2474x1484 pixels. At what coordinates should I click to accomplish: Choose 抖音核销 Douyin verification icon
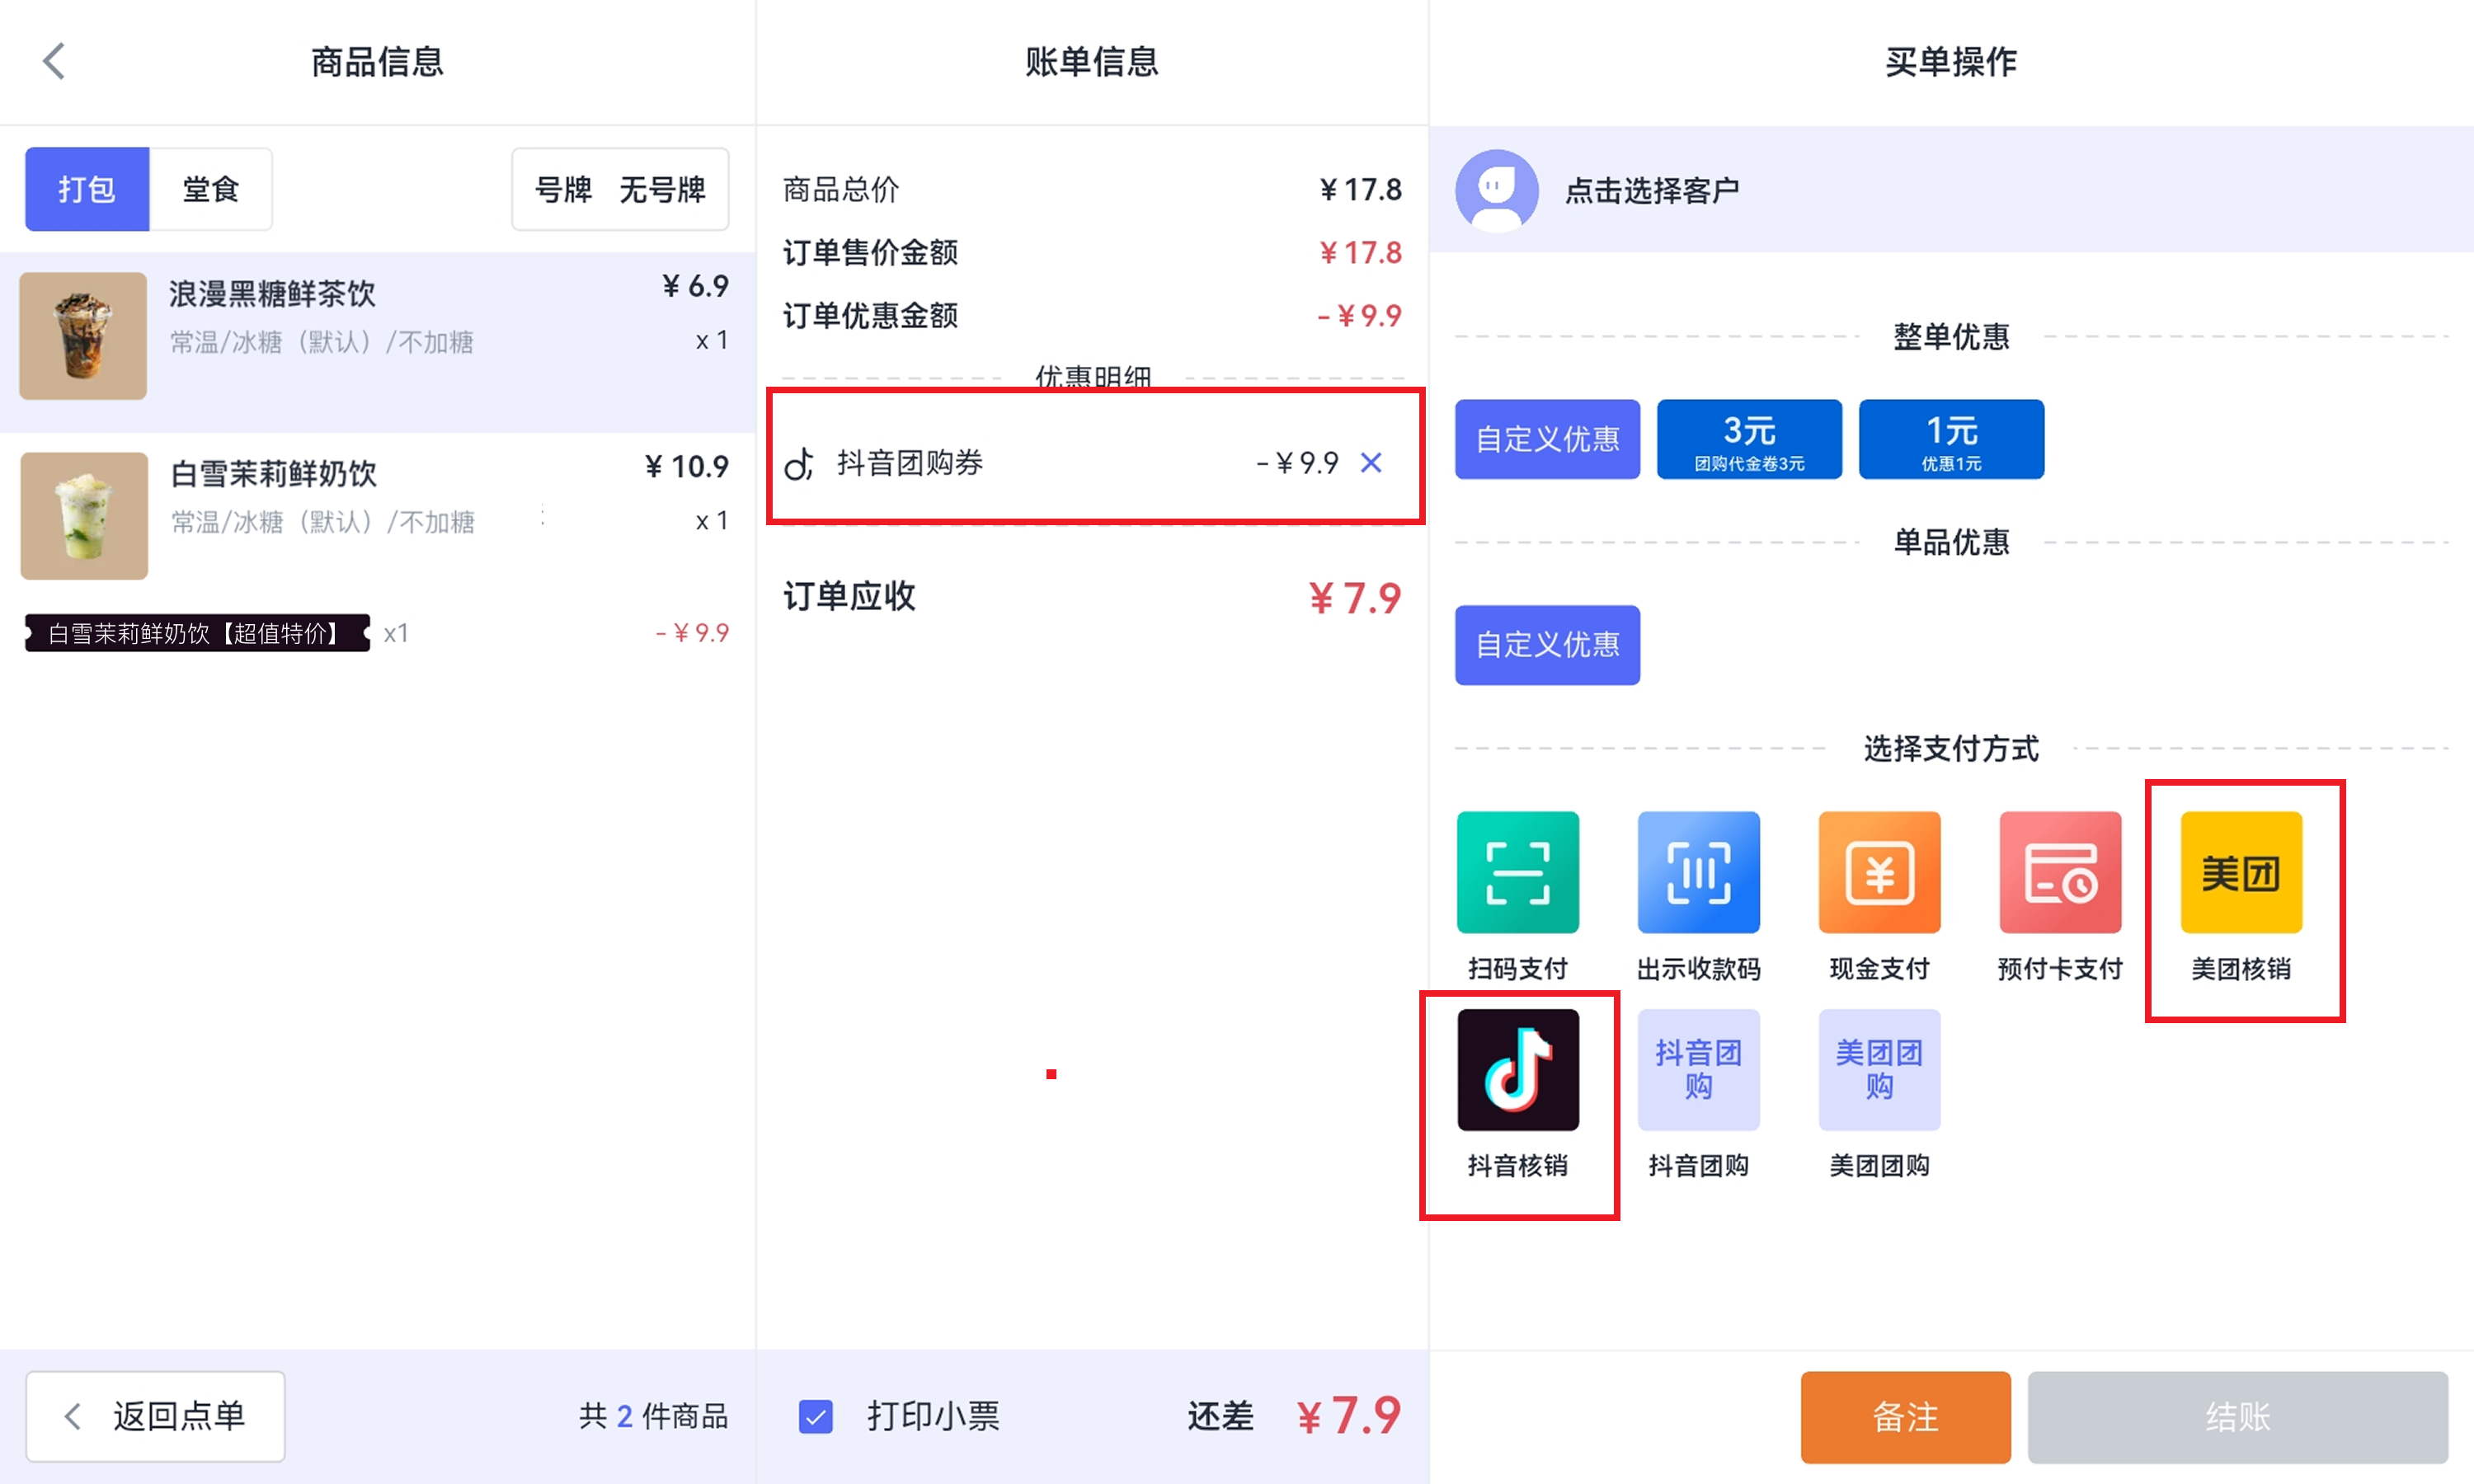(x=1518, y=1070)
